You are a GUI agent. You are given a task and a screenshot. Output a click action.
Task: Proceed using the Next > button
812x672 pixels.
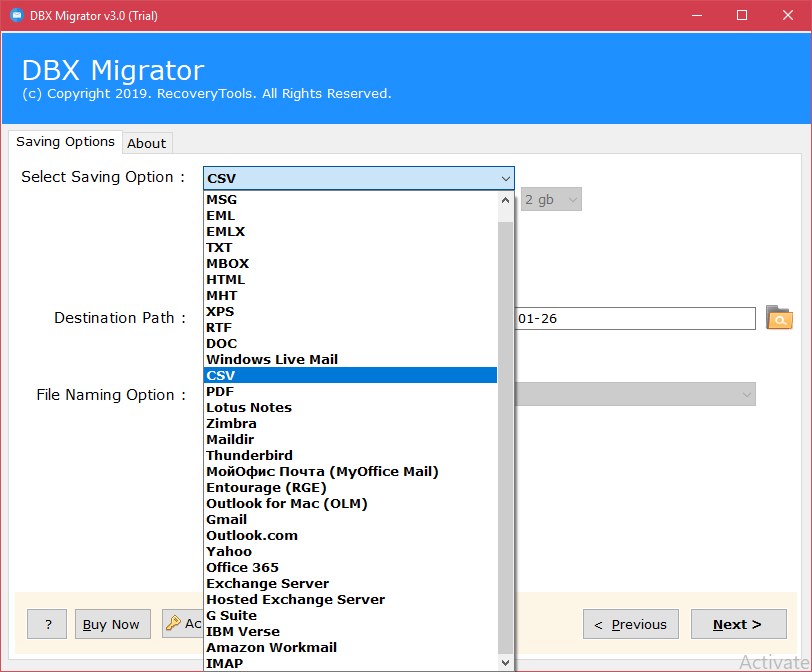(738, 624)
